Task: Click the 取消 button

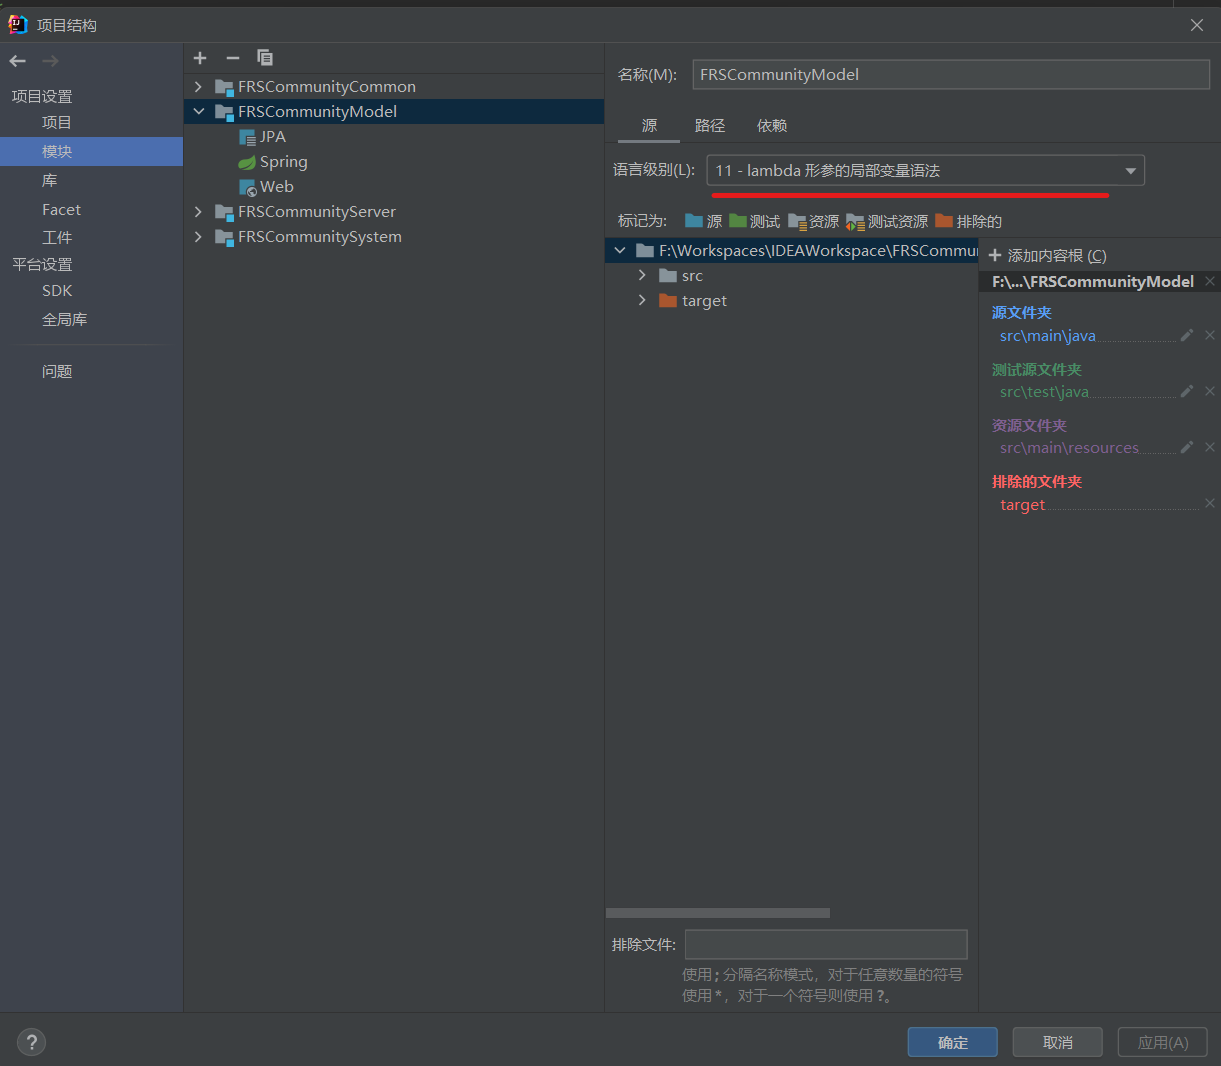Action: [x=1057, y=1042]
